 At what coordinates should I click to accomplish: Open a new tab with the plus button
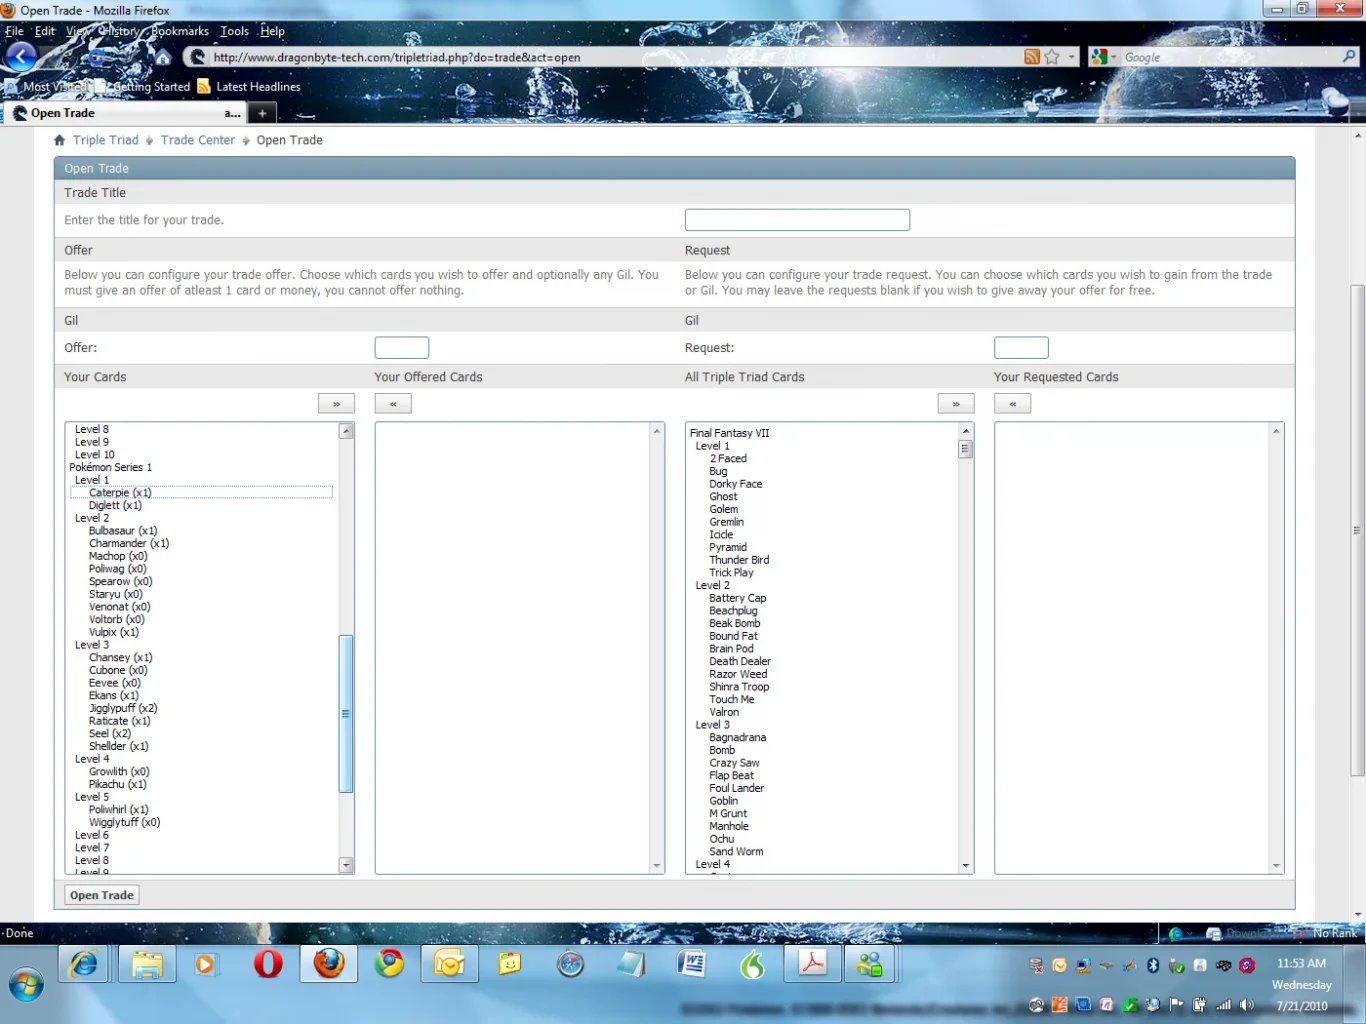click(x=262, y=113)
